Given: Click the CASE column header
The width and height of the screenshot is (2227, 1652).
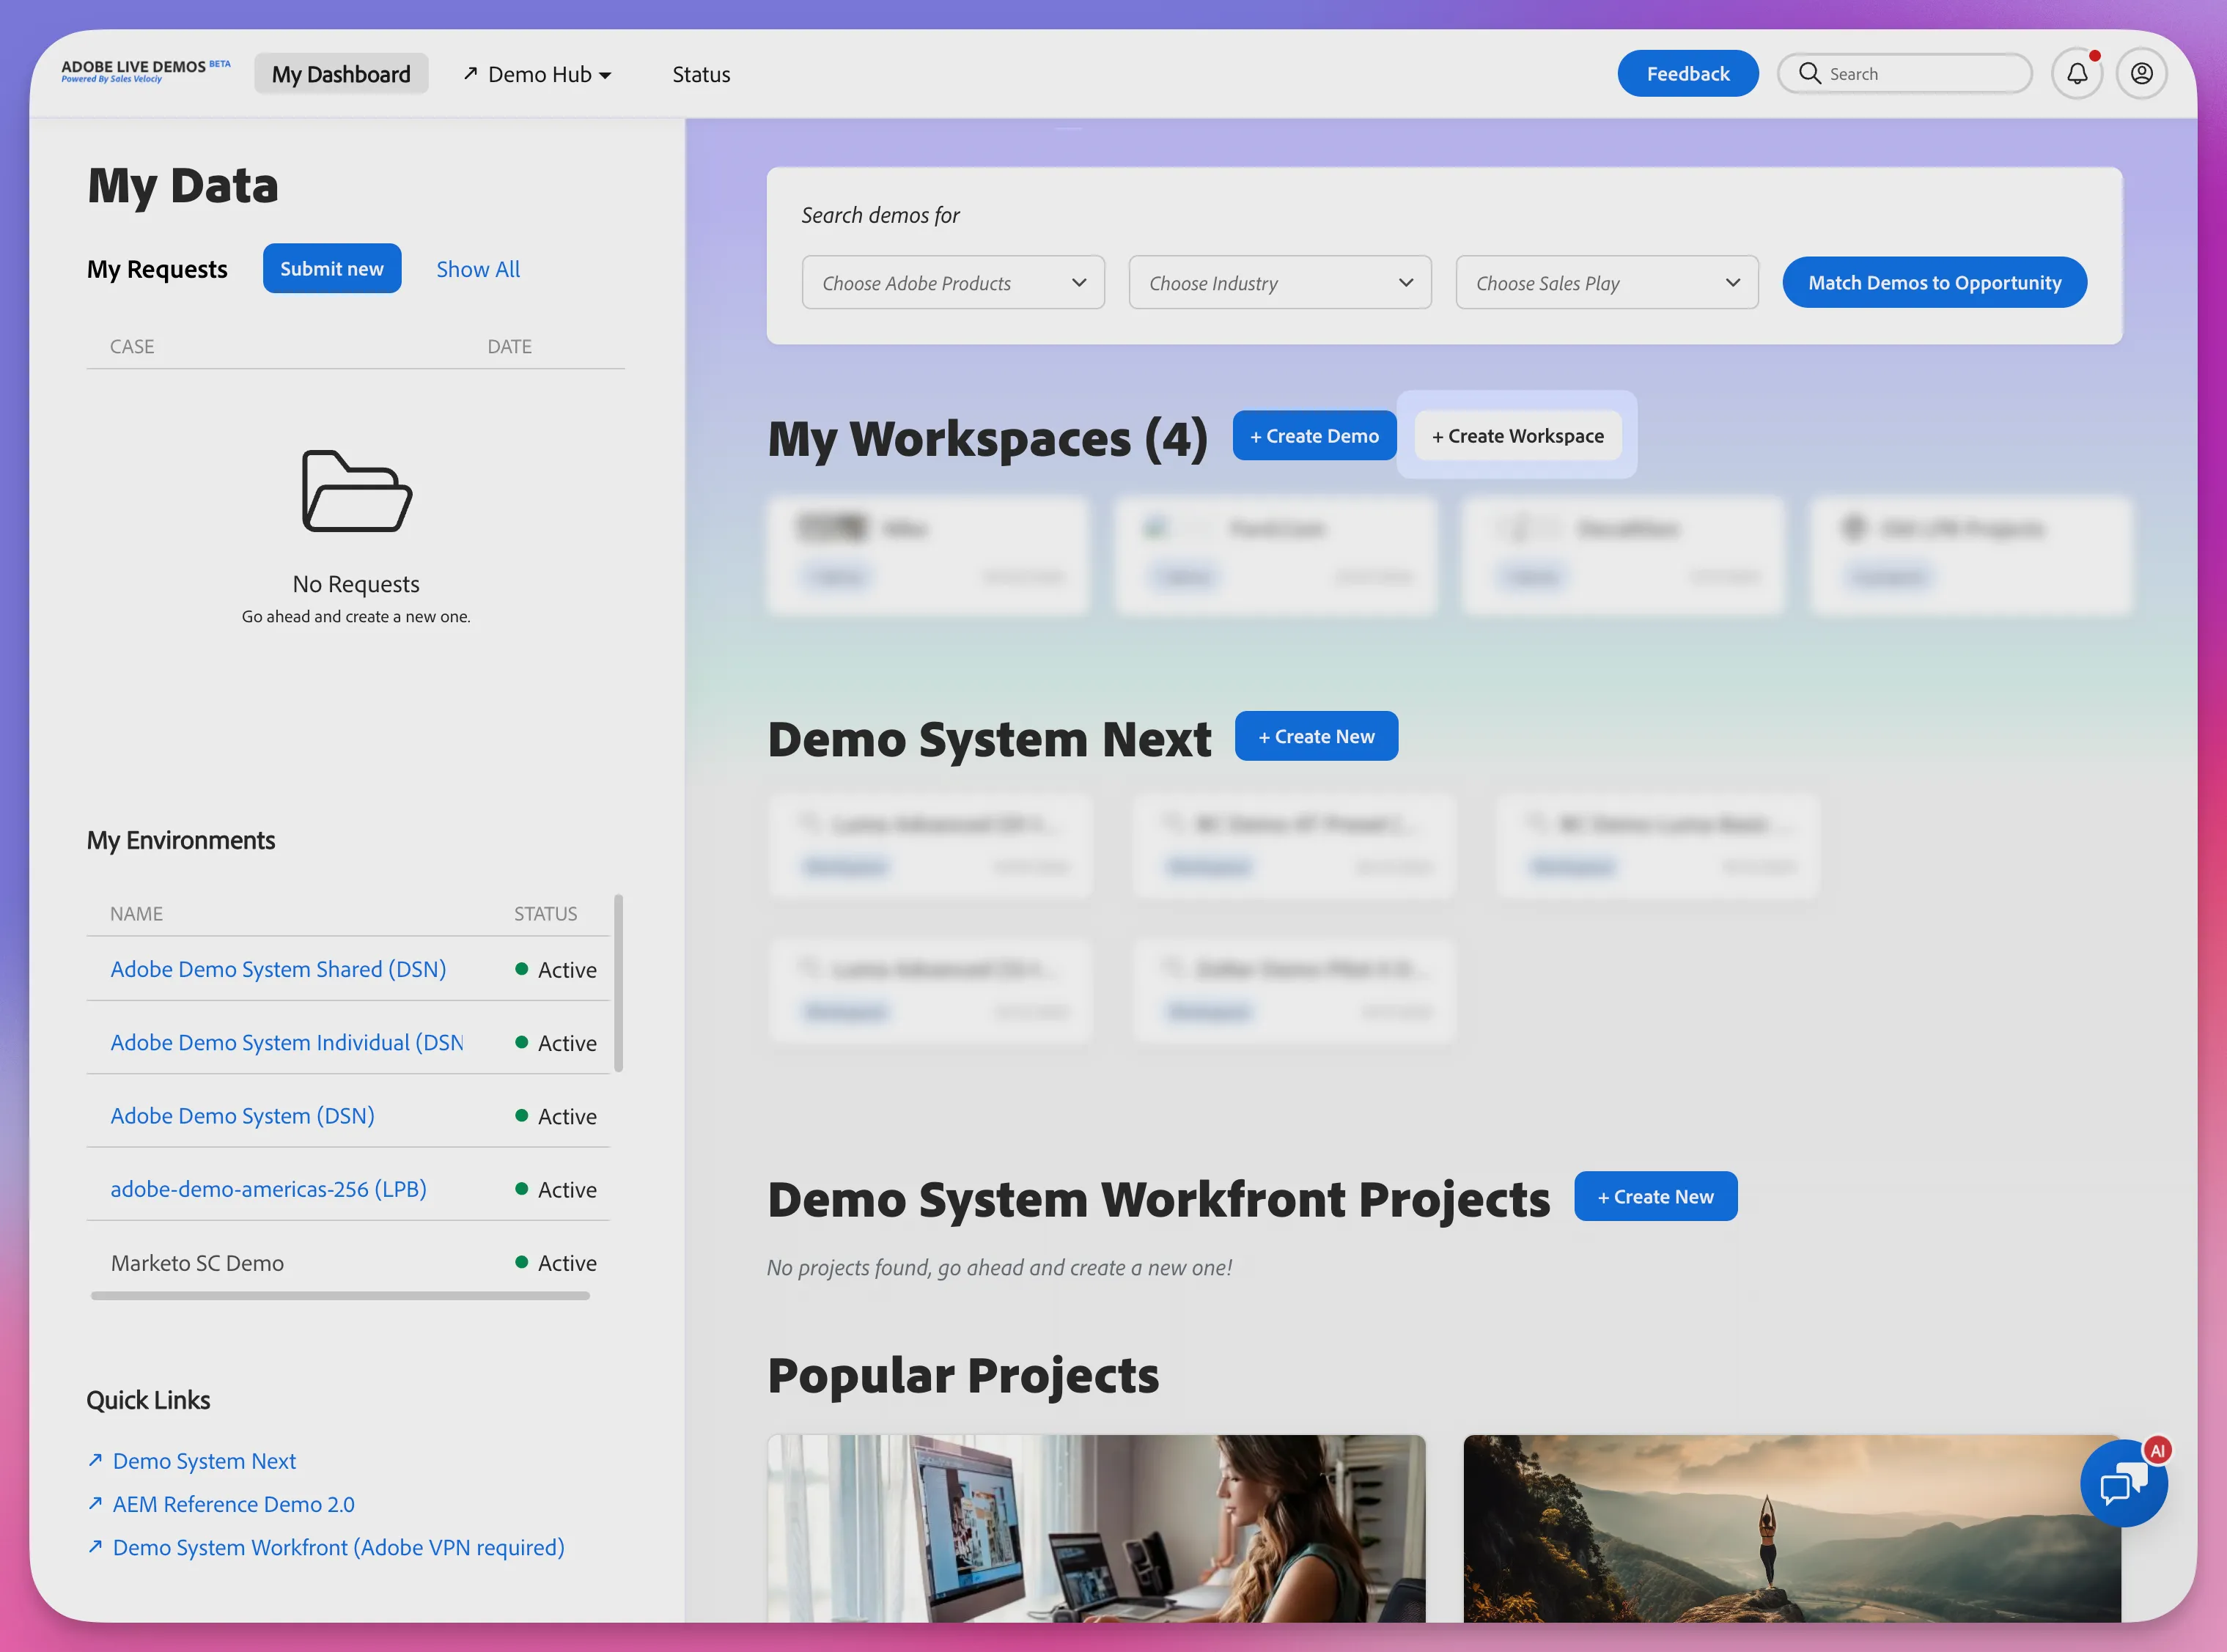Looking at the screenshot, I should 132,346.
